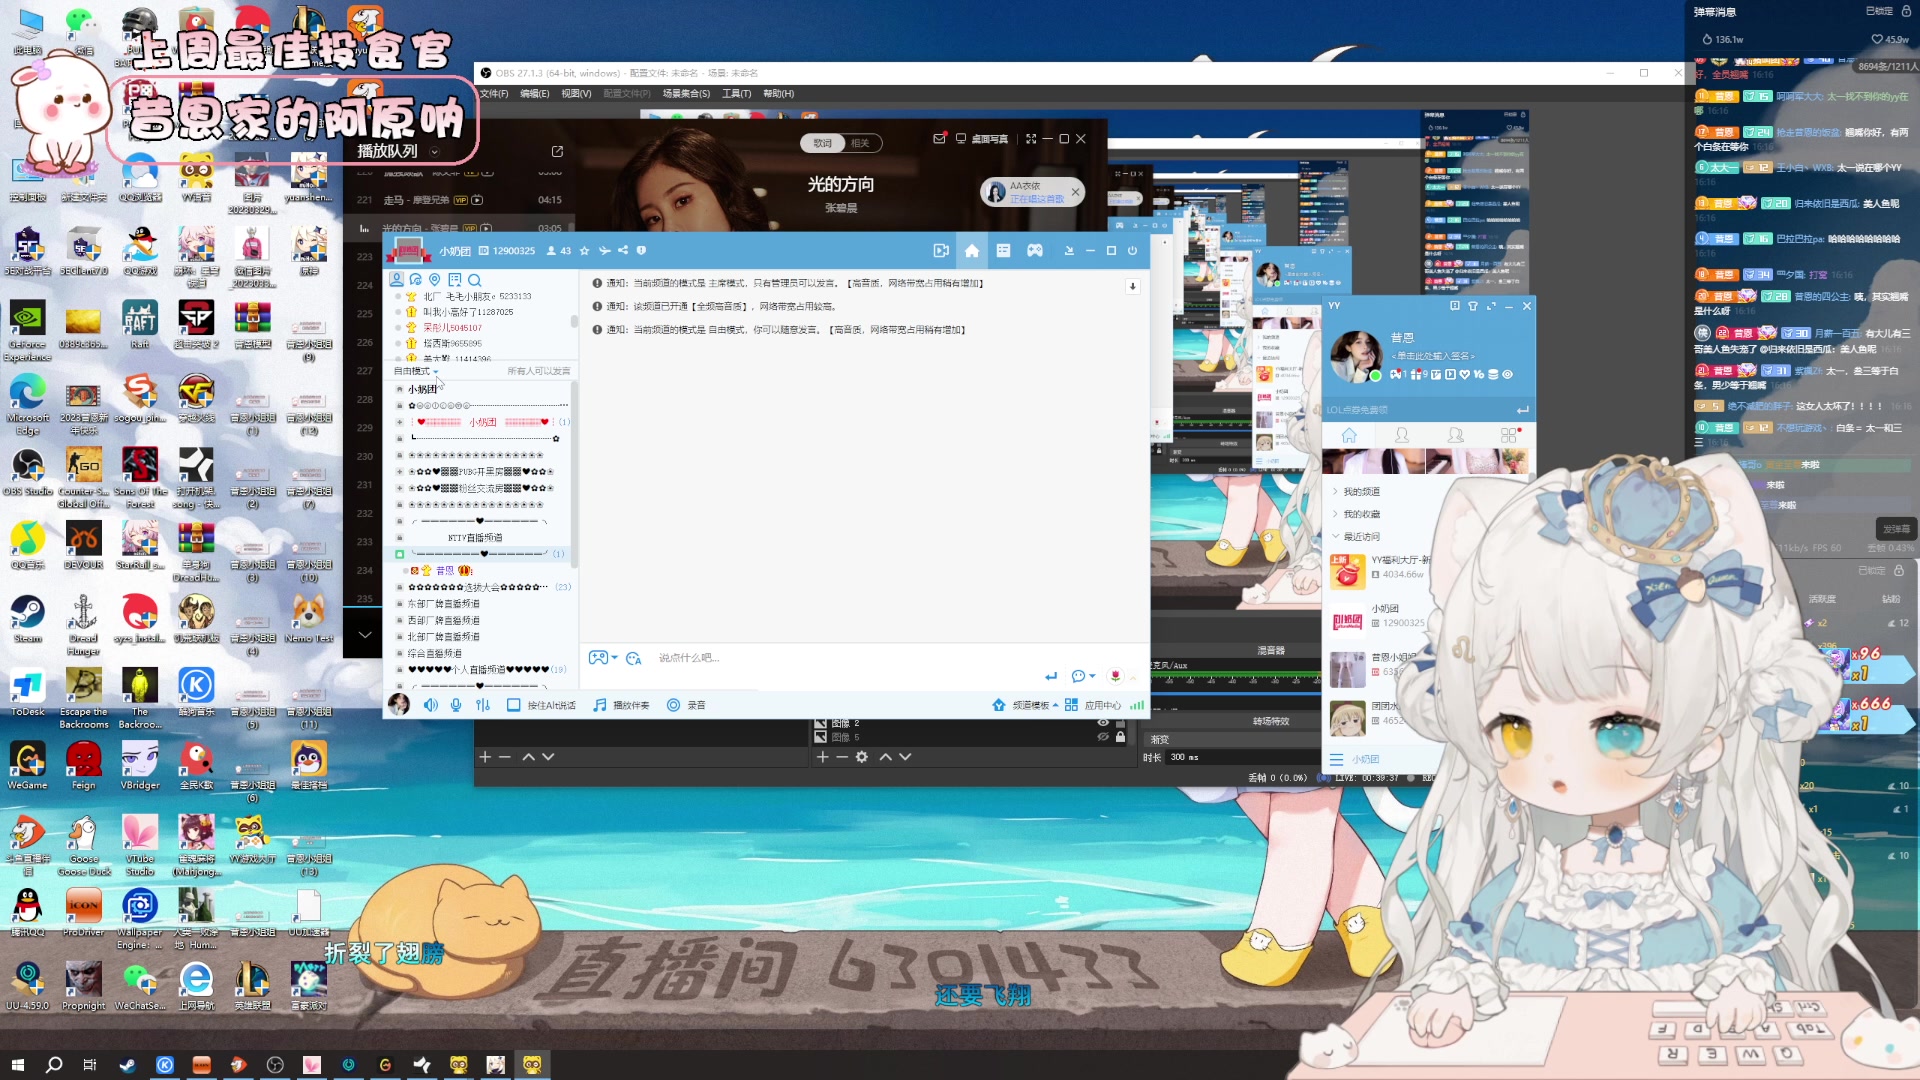Open the audio mixer settings icon

pos(483,705)
